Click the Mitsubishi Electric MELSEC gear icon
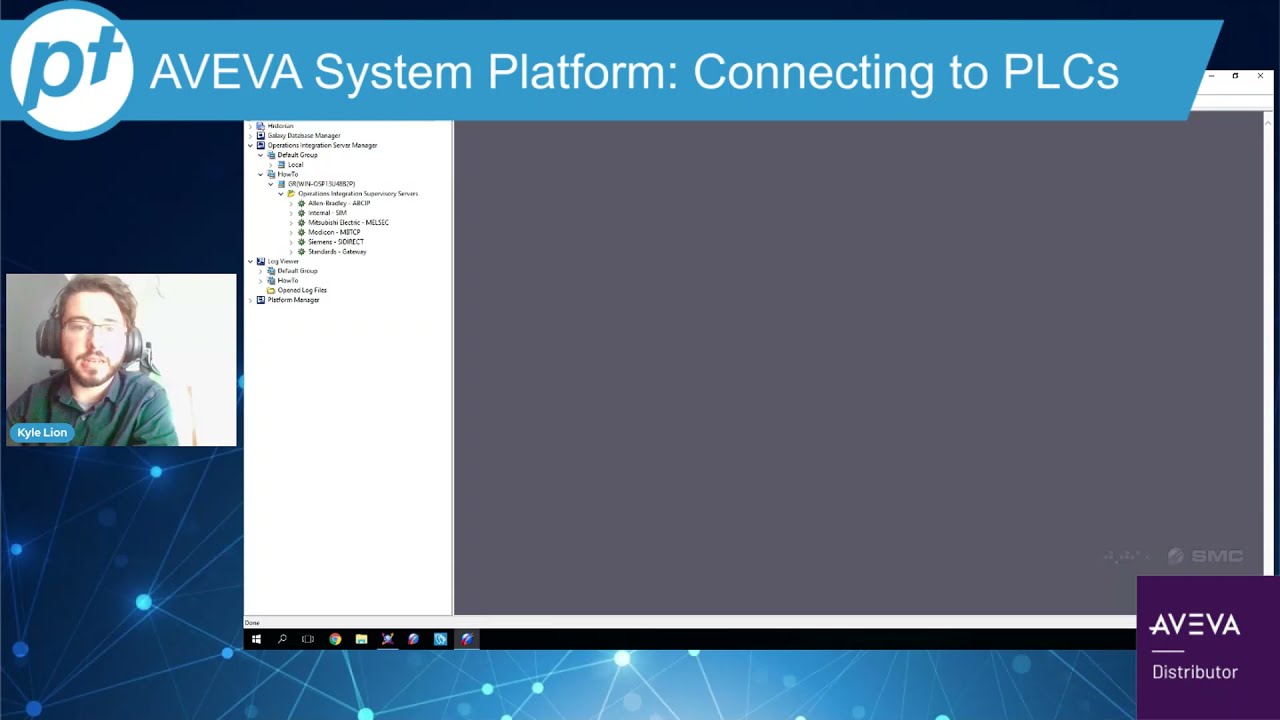The height and width of the screenshot is (720, 1280). coord(301,223)
